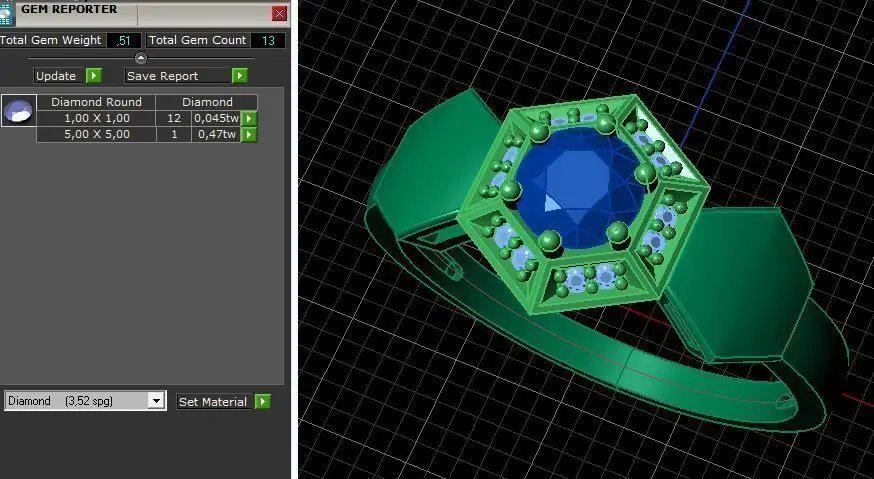
Task: Click the quantity 1 cell
Action: point(174,134)
